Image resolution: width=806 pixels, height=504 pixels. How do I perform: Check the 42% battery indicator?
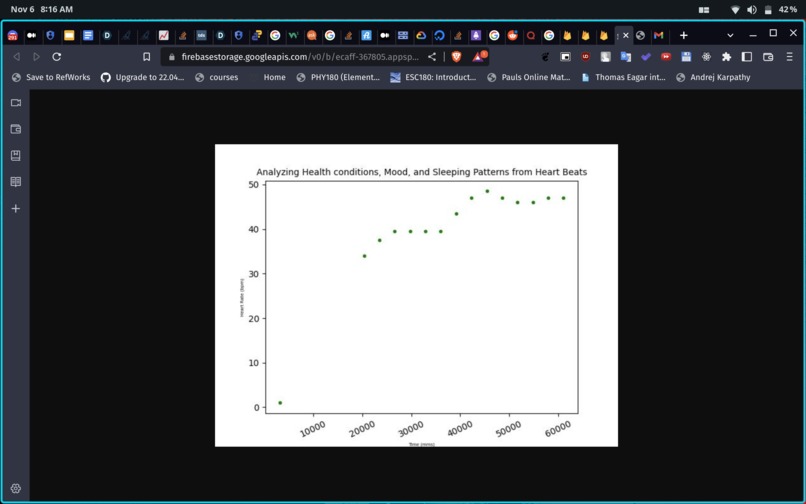[781, 10]
